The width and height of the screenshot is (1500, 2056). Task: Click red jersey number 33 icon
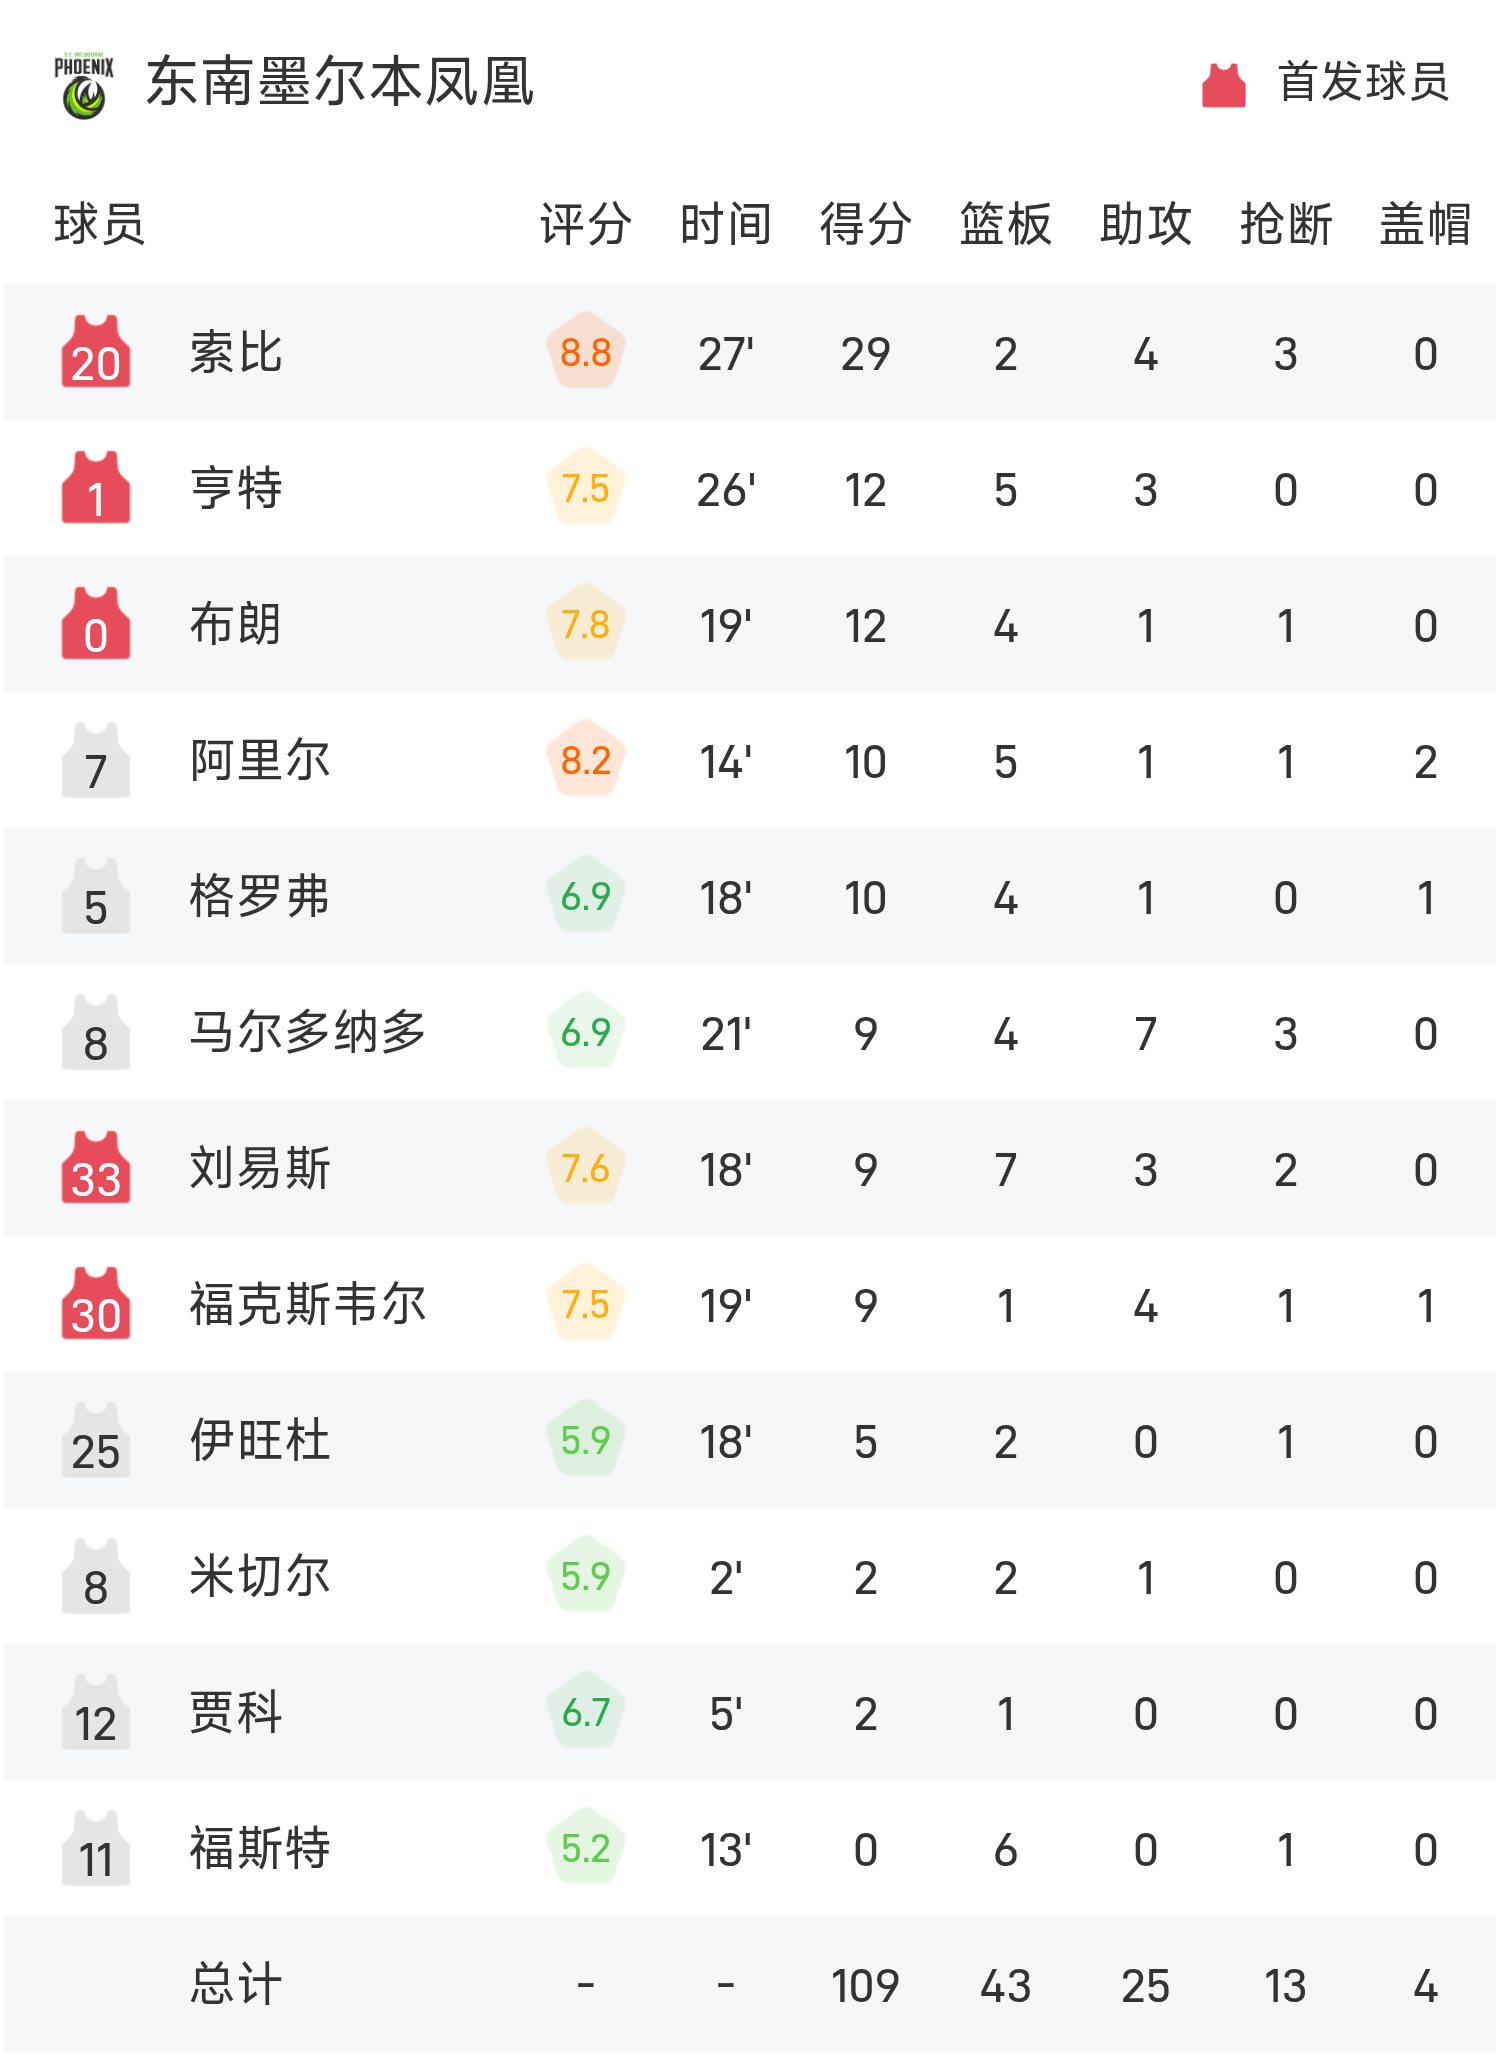coord(96,1168)
